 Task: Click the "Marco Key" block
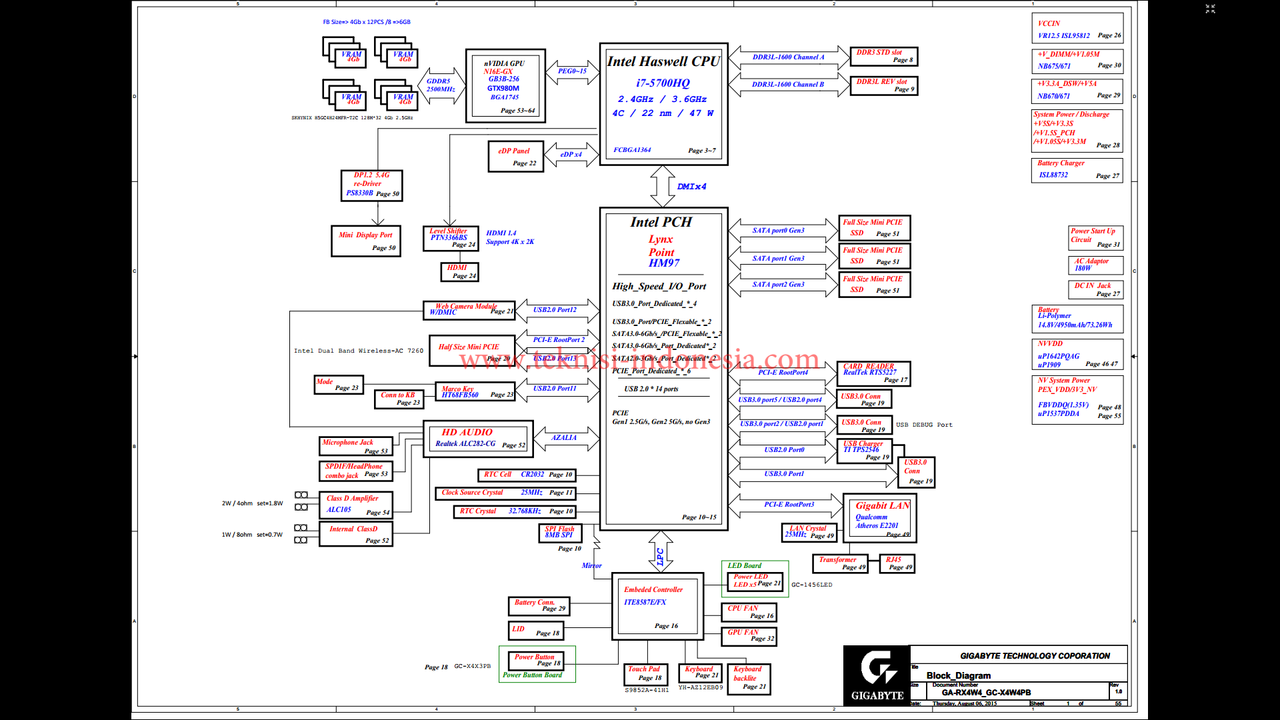pyautogui.click(x=474, y=392)
